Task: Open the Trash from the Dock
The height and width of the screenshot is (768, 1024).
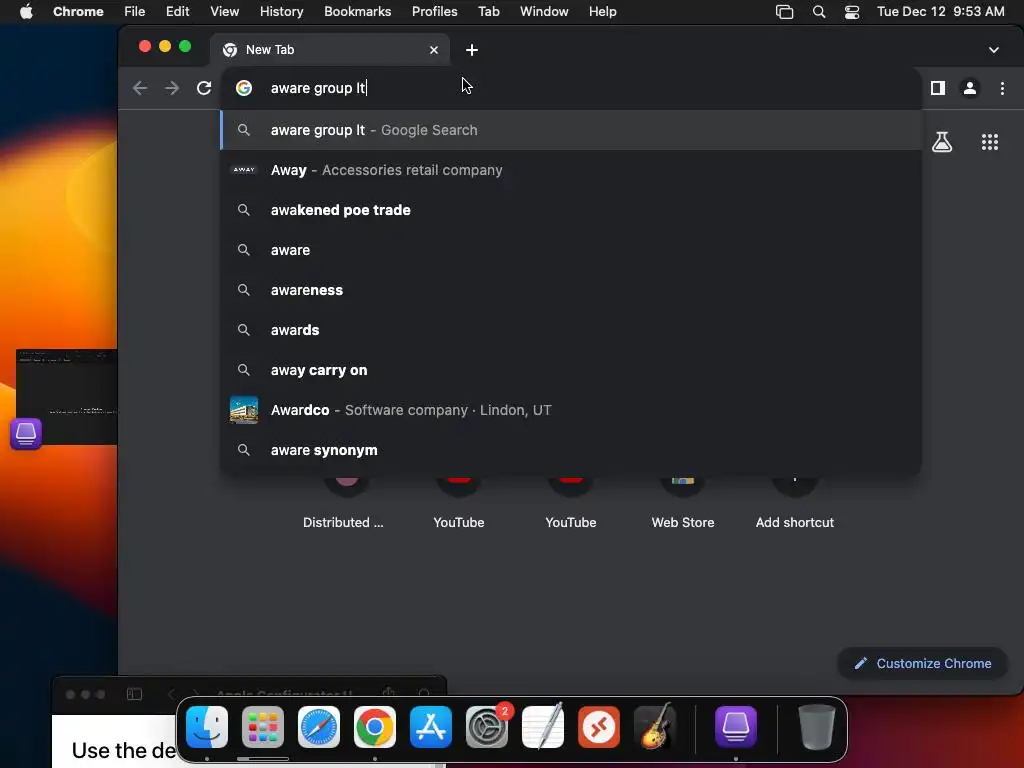Action: tap(816, 726)
